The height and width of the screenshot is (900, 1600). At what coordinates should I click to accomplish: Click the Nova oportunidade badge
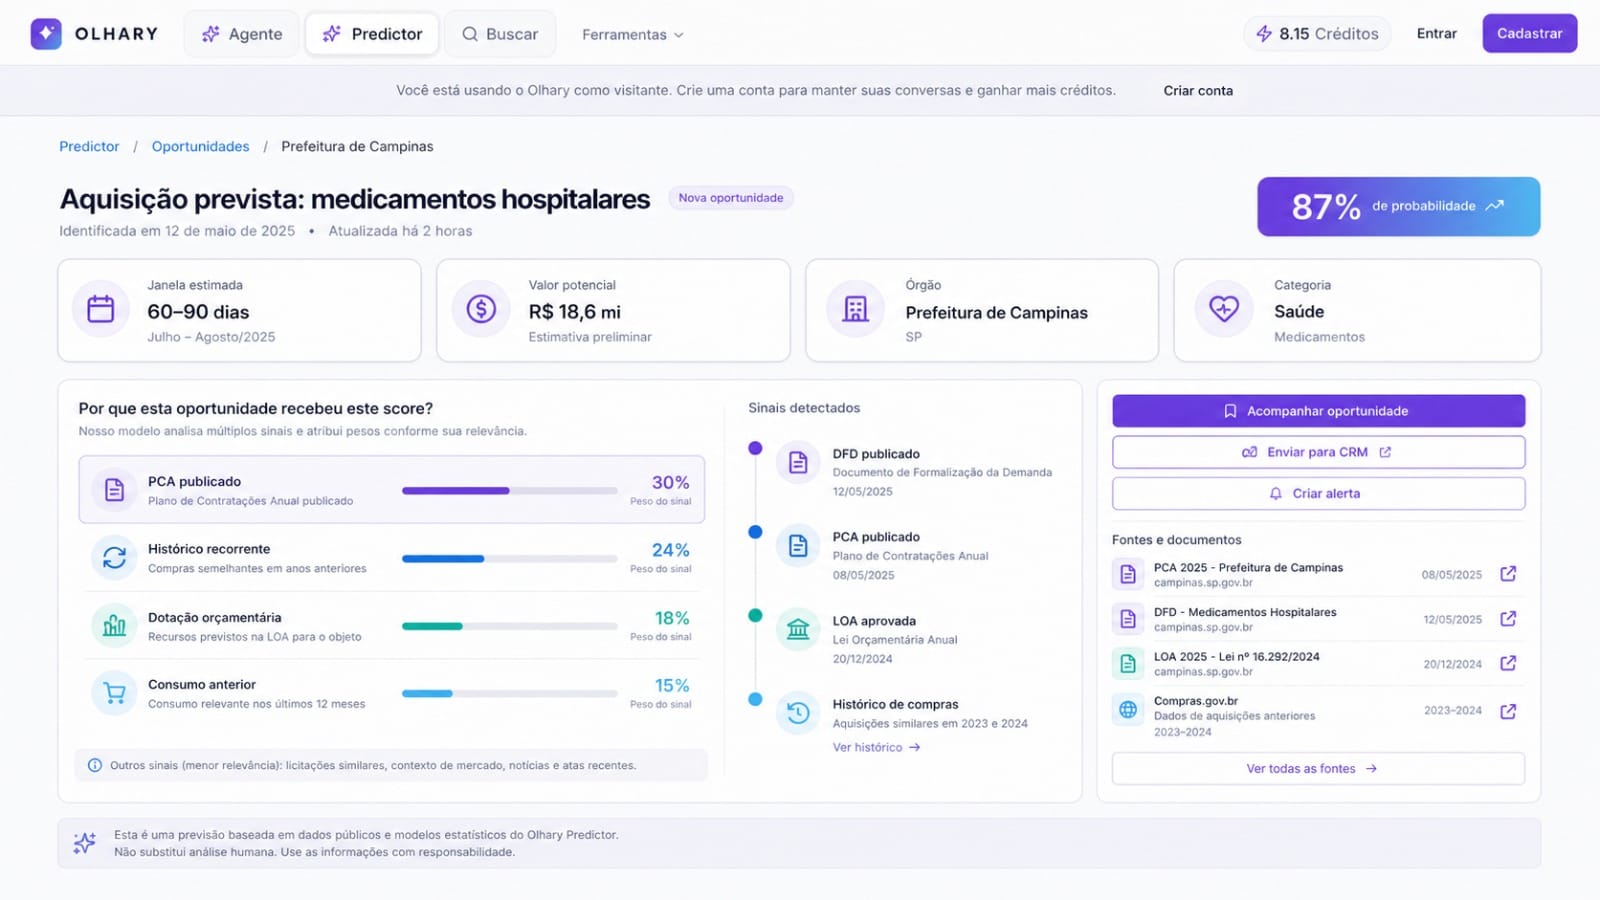731,198
